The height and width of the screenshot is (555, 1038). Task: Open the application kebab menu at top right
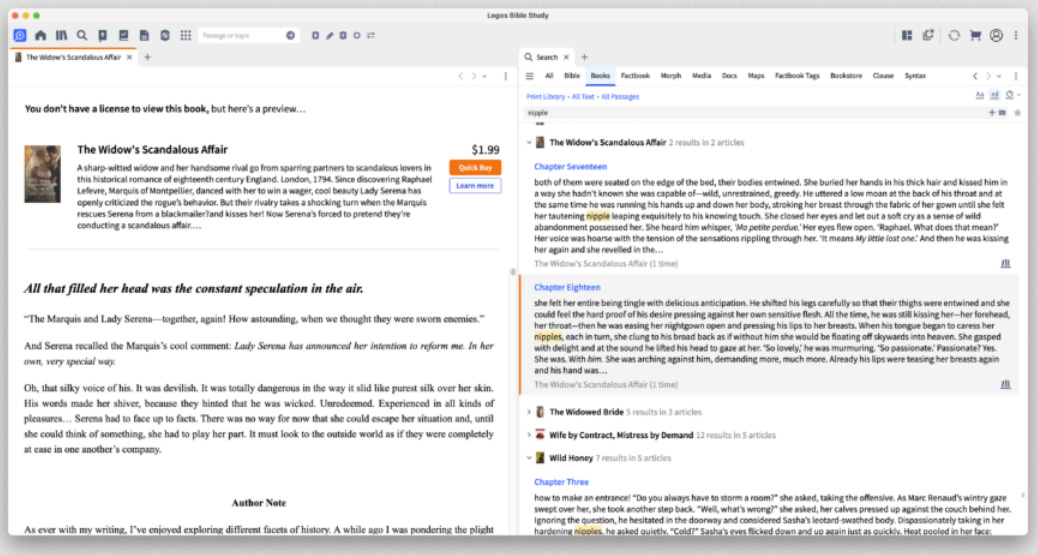click(x=1015, y=35)
